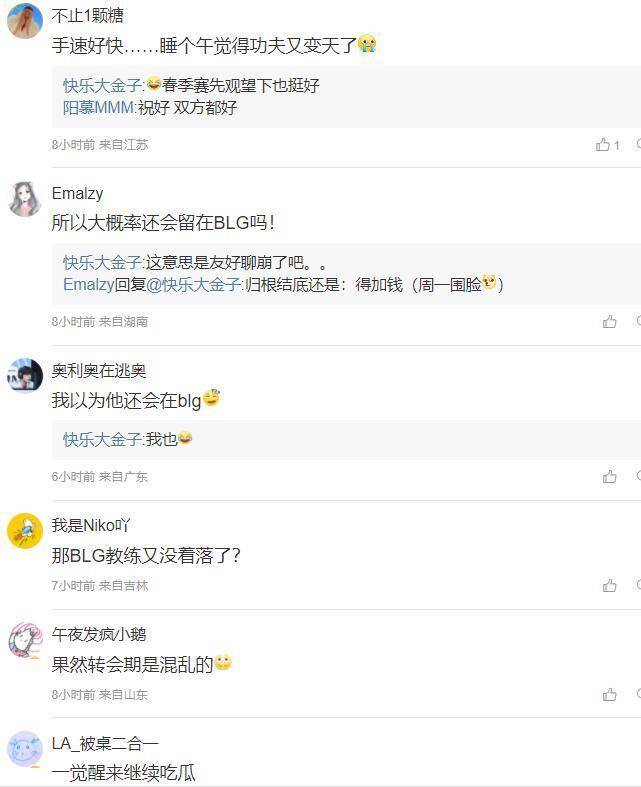Like the comment by 午夜发疯小鹅

[x=610, y=695]
